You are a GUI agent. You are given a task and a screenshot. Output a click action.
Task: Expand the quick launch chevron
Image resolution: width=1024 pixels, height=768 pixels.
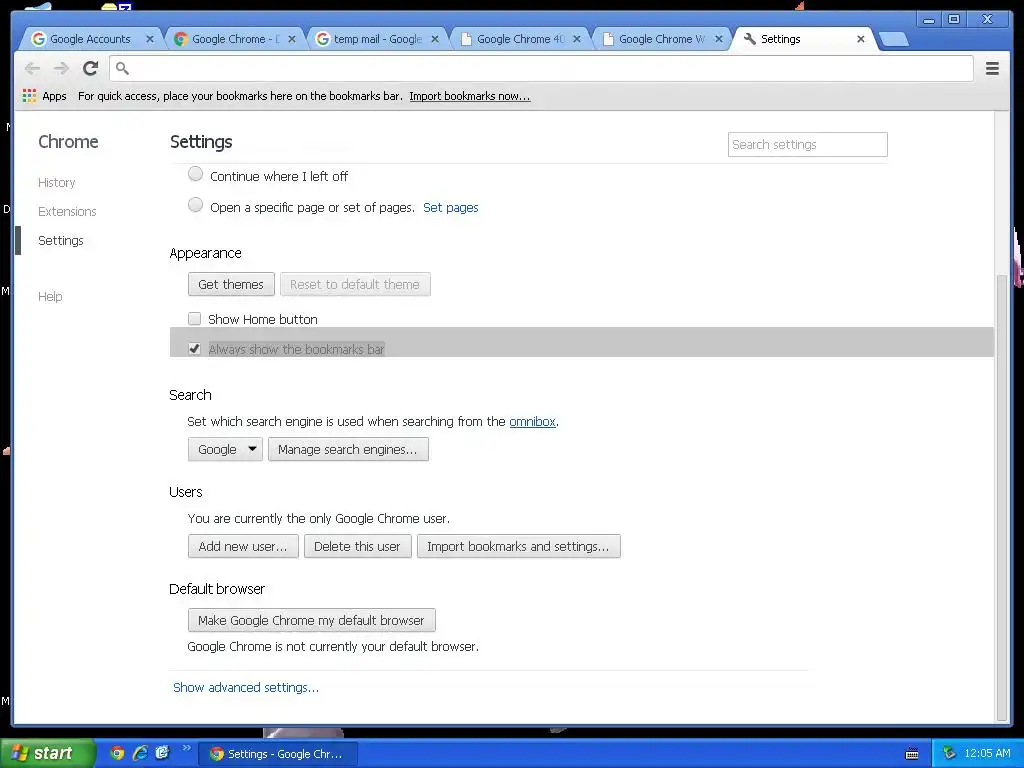pyautogui.click(x=186, y=748)
